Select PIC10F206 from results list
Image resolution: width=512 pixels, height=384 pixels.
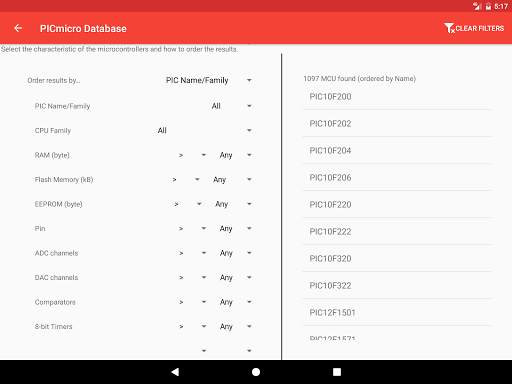(x=397, y=178)
